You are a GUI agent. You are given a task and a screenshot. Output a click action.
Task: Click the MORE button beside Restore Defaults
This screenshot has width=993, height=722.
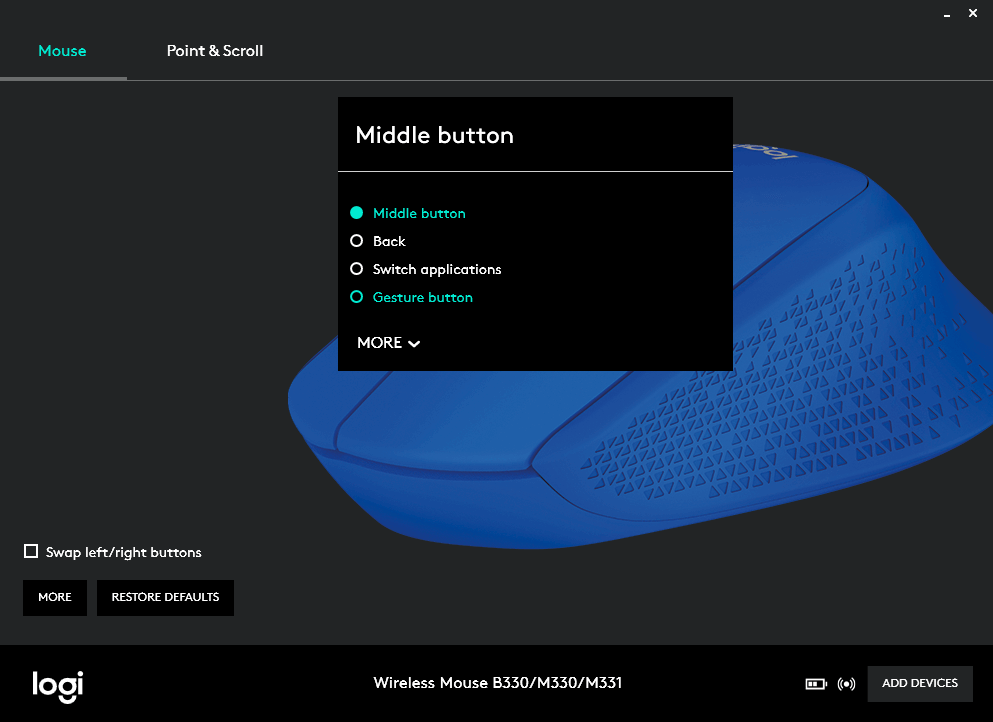[x=55, y=597]
